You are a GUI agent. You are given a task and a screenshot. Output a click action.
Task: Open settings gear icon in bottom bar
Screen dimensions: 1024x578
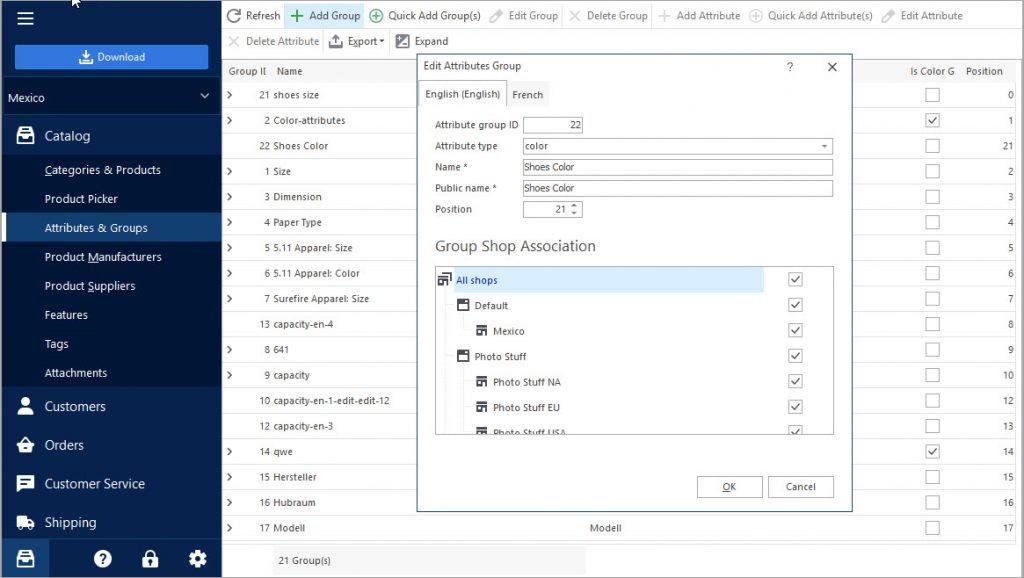[197, 559]
